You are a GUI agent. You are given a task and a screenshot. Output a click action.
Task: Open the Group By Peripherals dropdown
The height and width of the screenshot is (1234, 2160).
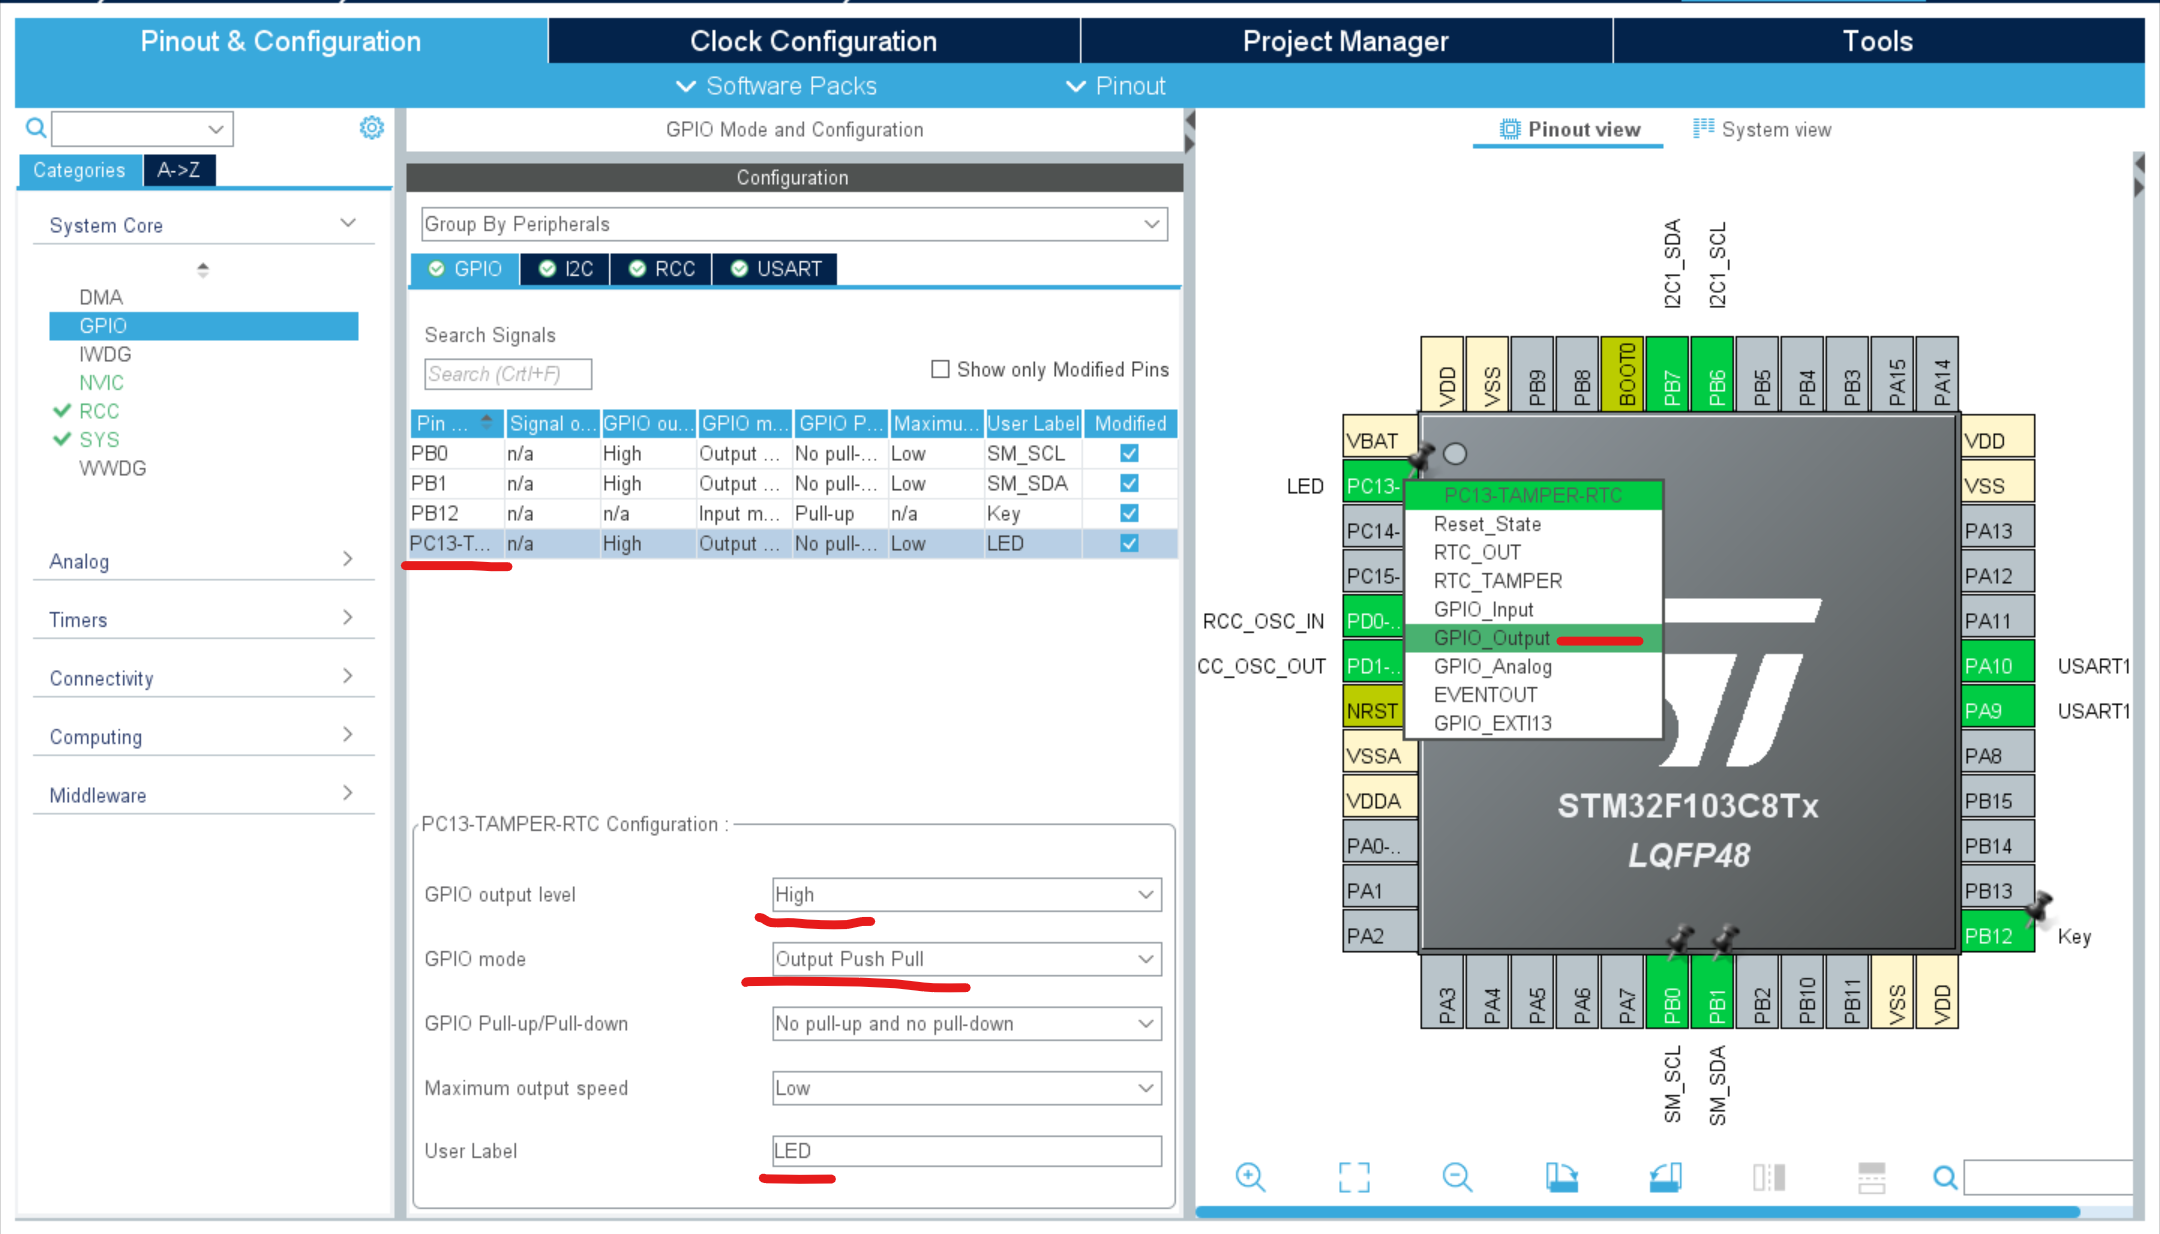click(794, 224)
